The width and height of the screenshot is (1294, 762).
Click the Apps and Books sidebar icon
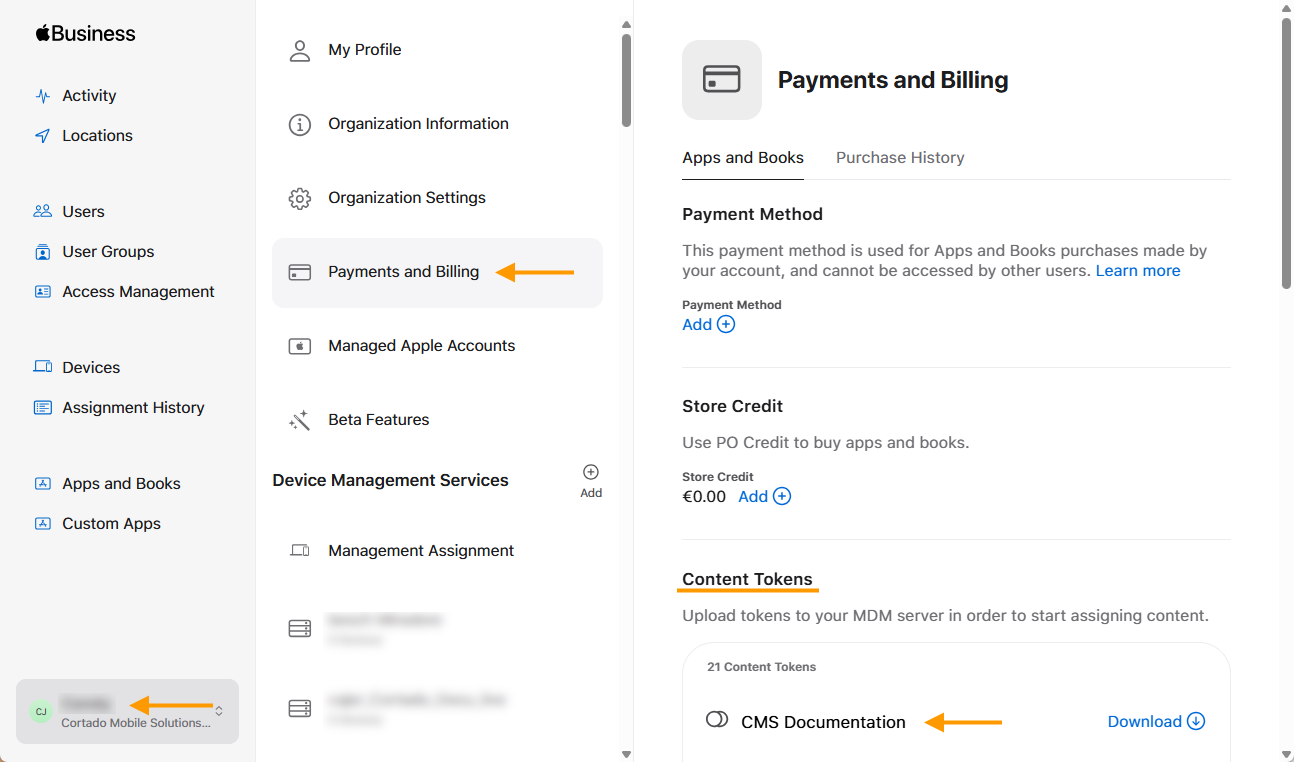42,483
